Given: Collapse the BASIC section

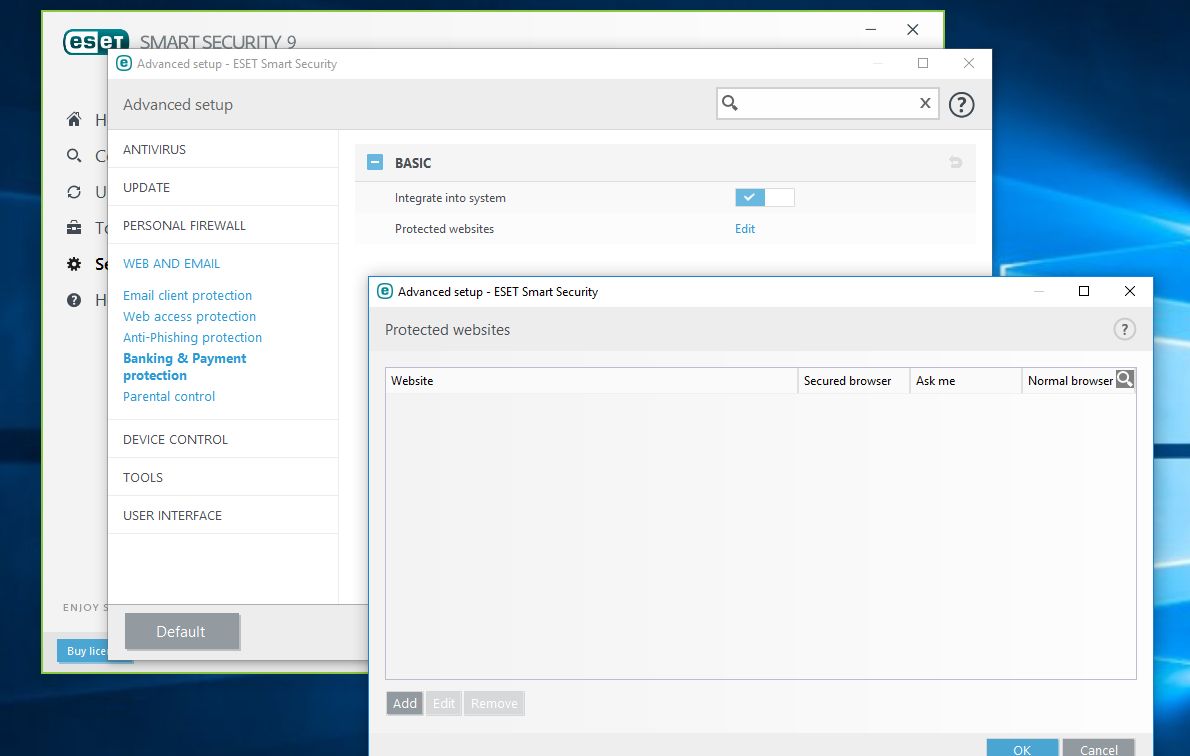Looking at the screenshot, I should (x=375, y=162).
